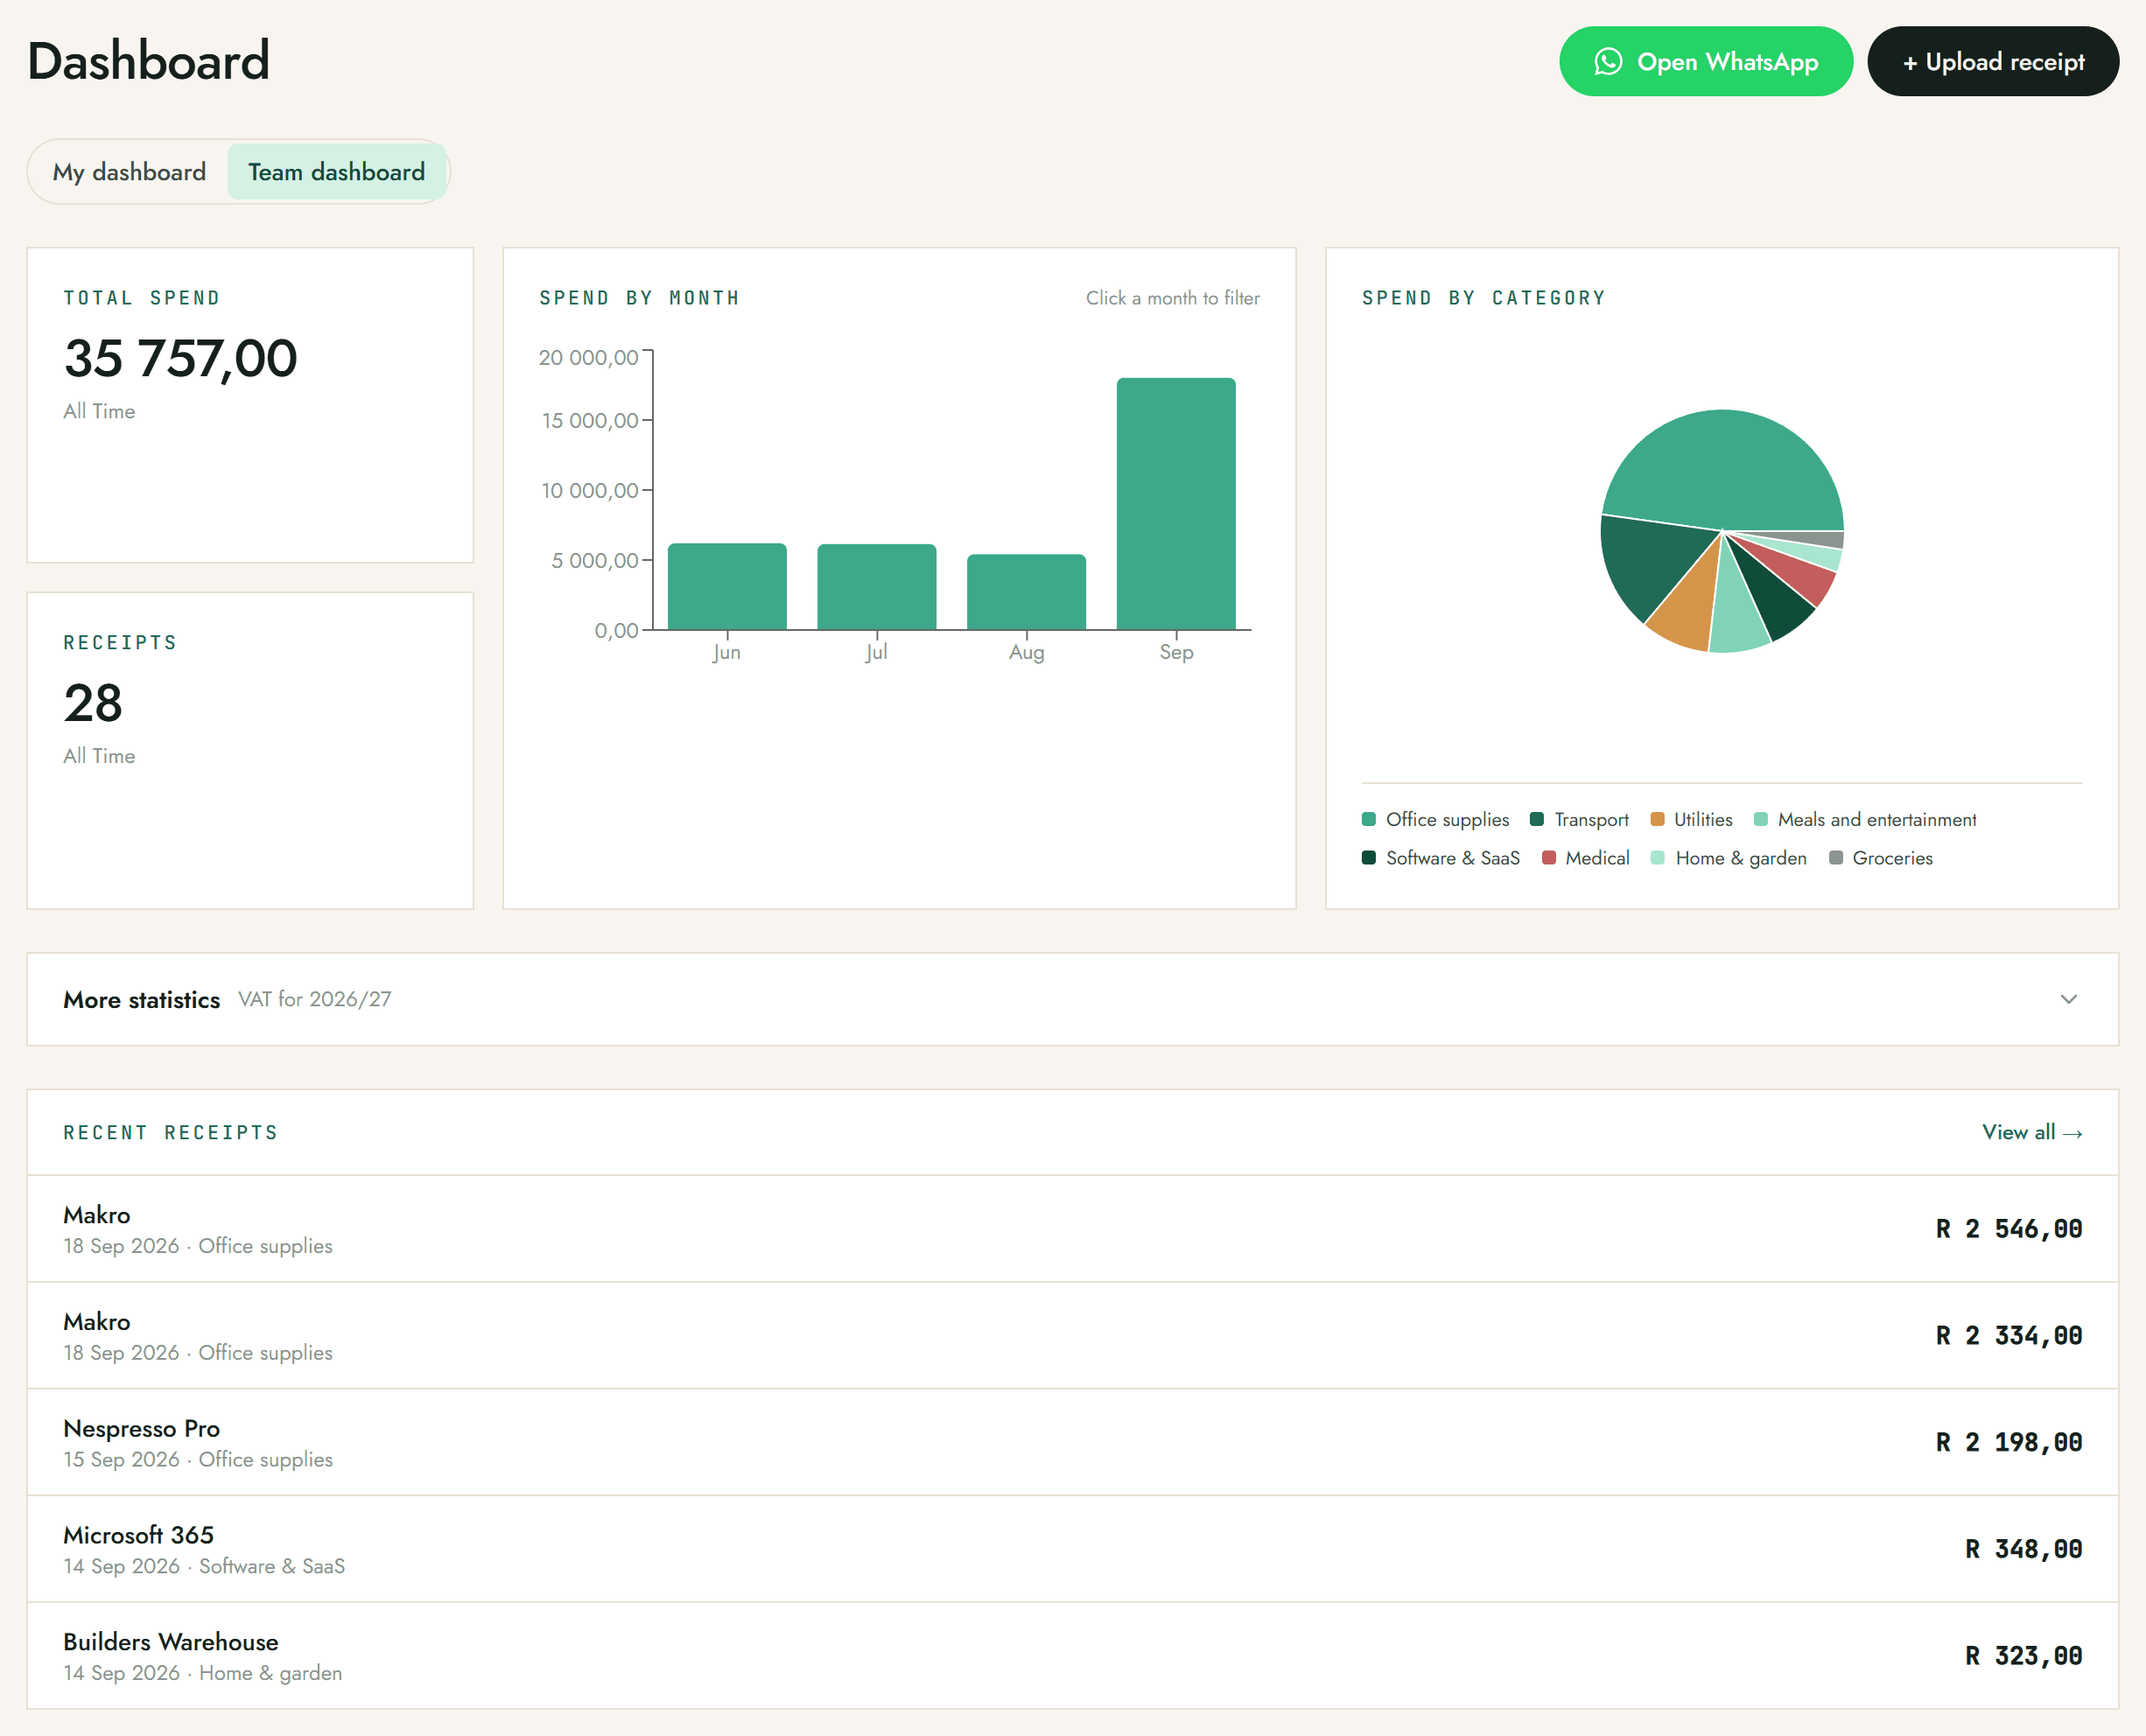Expand the More statistics chevron
The width and height of the screenshot is (2146, 1736).
[x=2068, y=999]
